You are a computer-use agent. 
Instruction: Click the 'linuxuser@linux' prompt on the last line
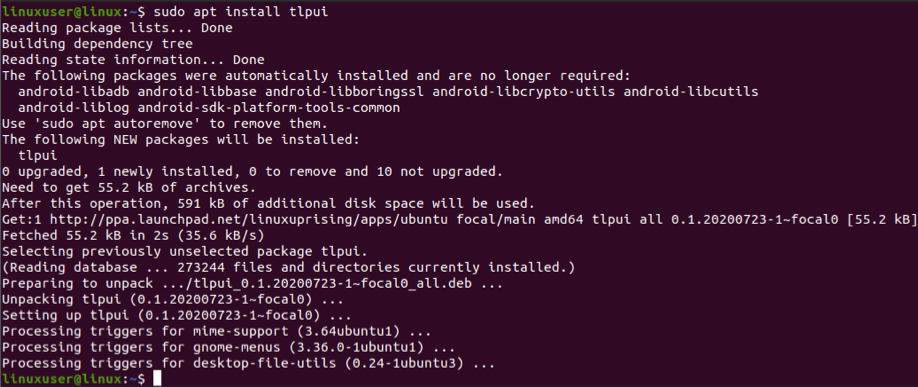[x=64, y=379]
